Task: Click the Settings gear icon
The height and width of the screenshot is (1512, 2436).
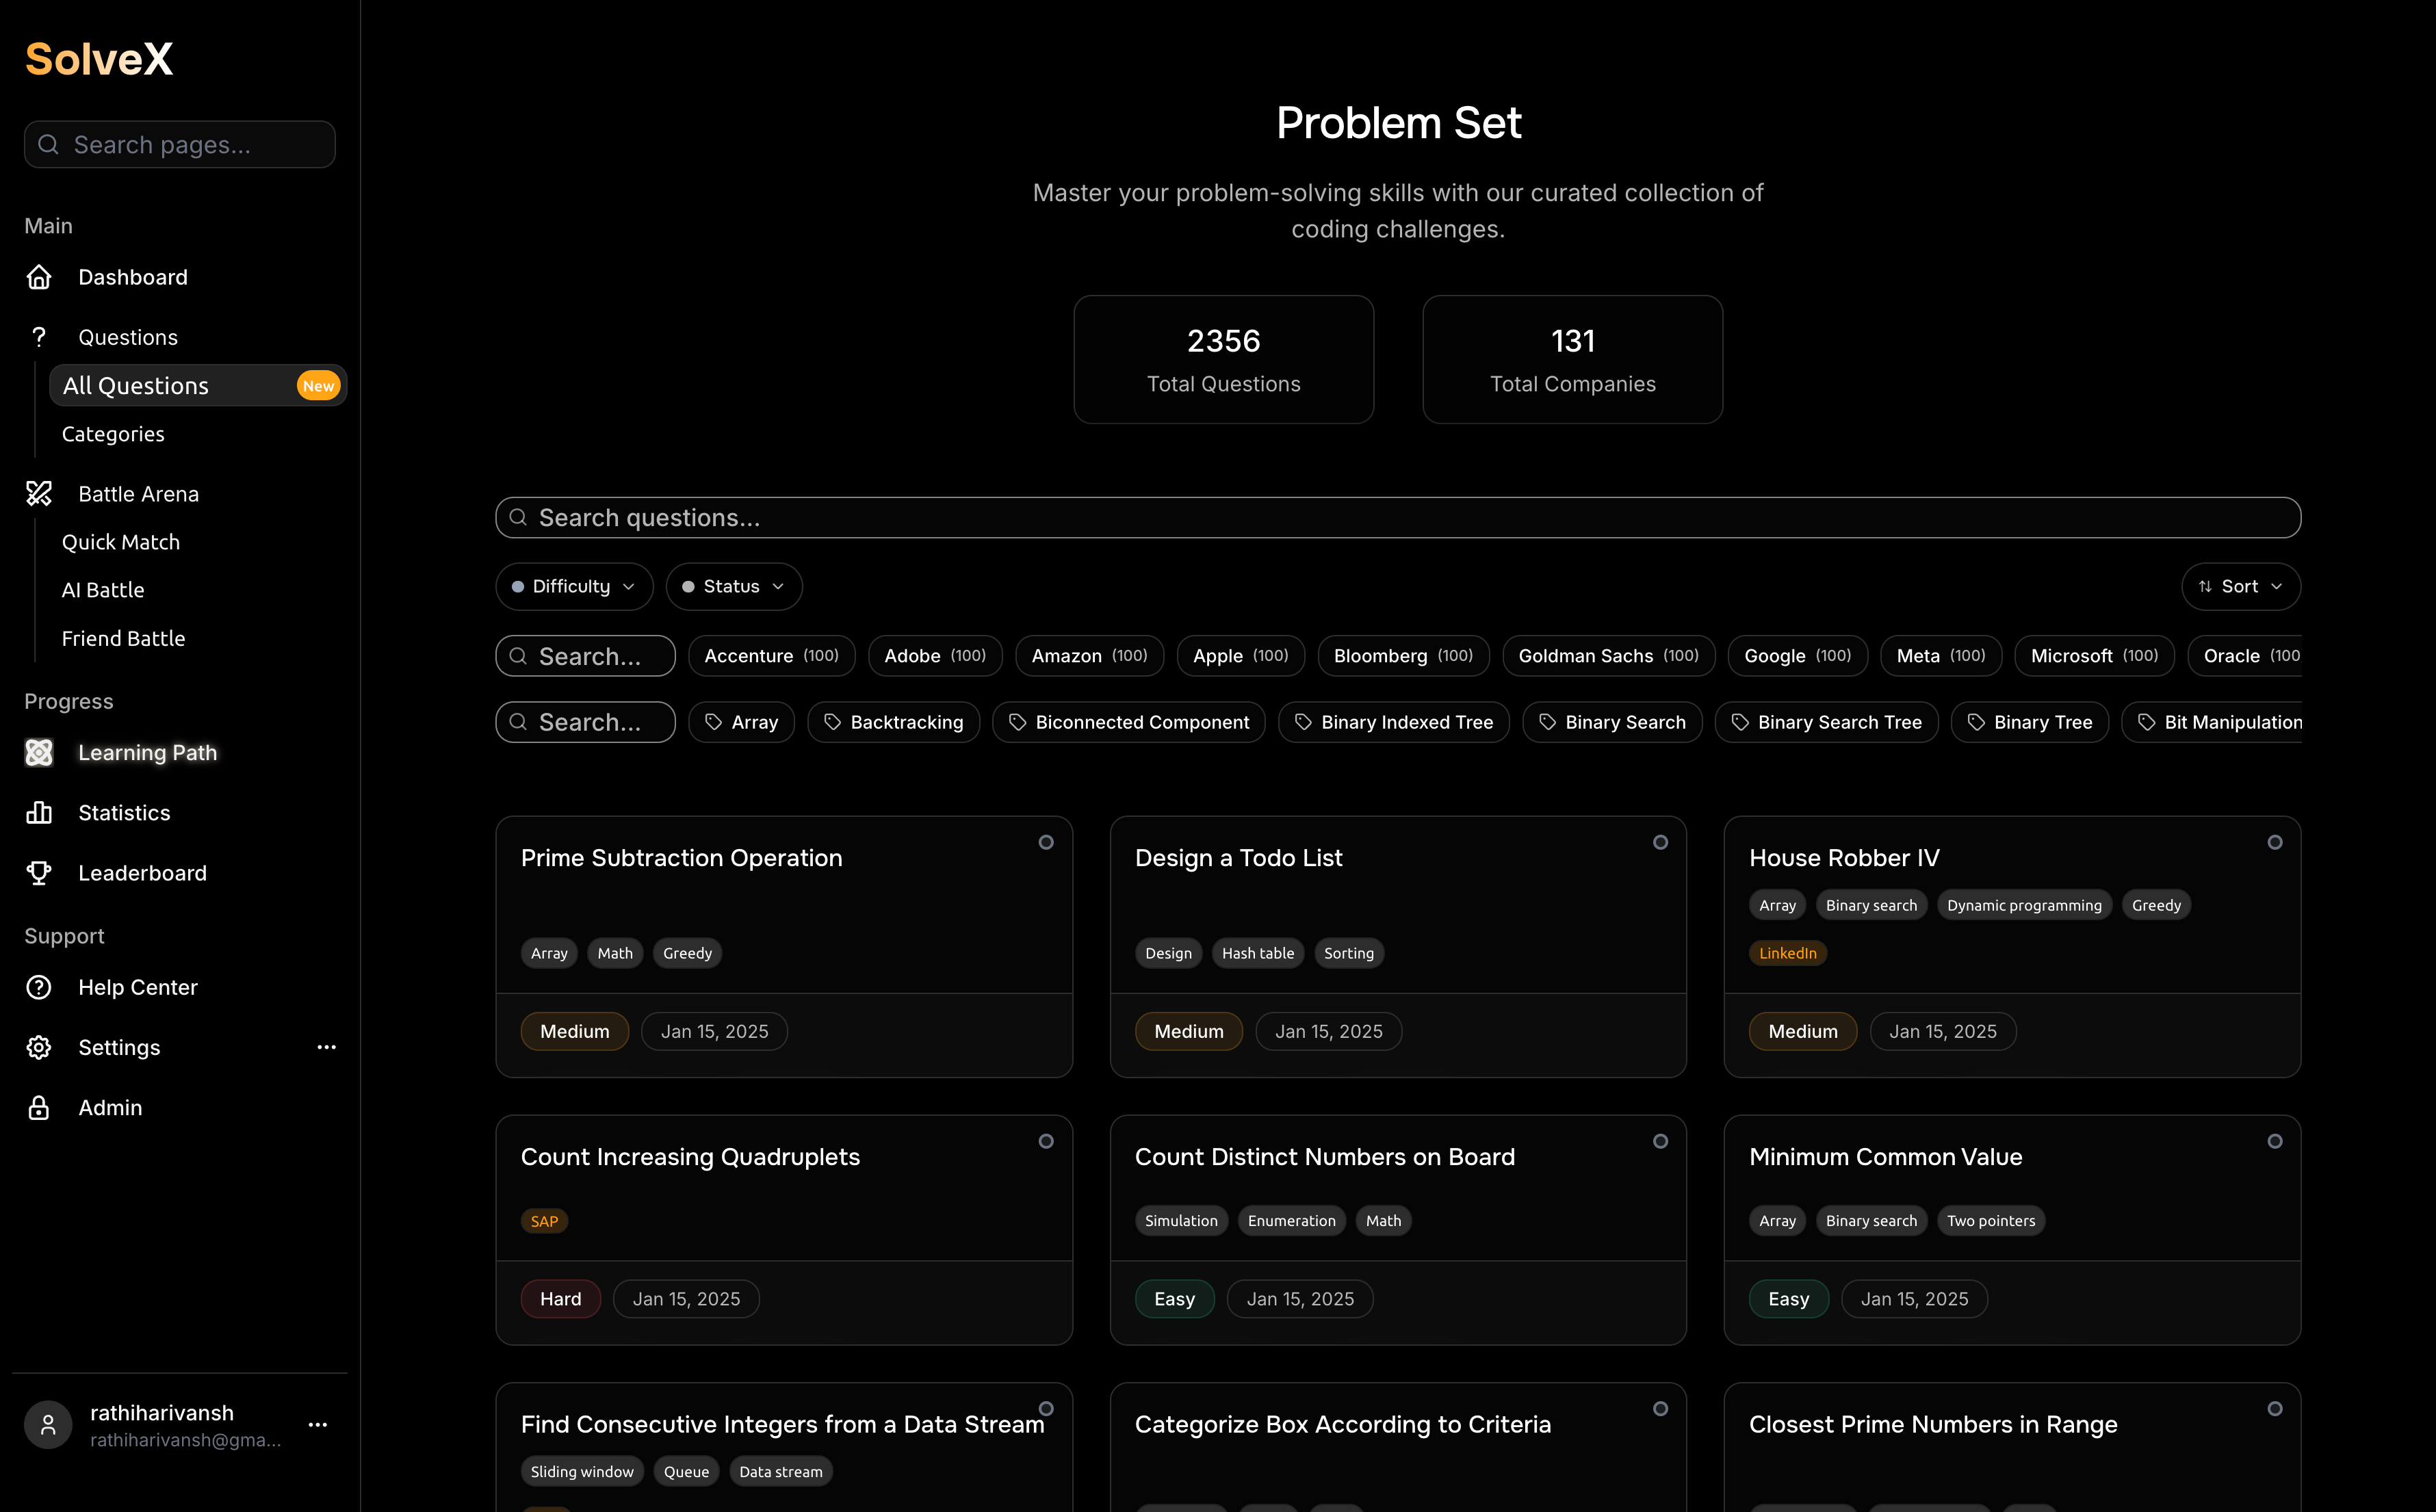Action: coord(39,1047)
